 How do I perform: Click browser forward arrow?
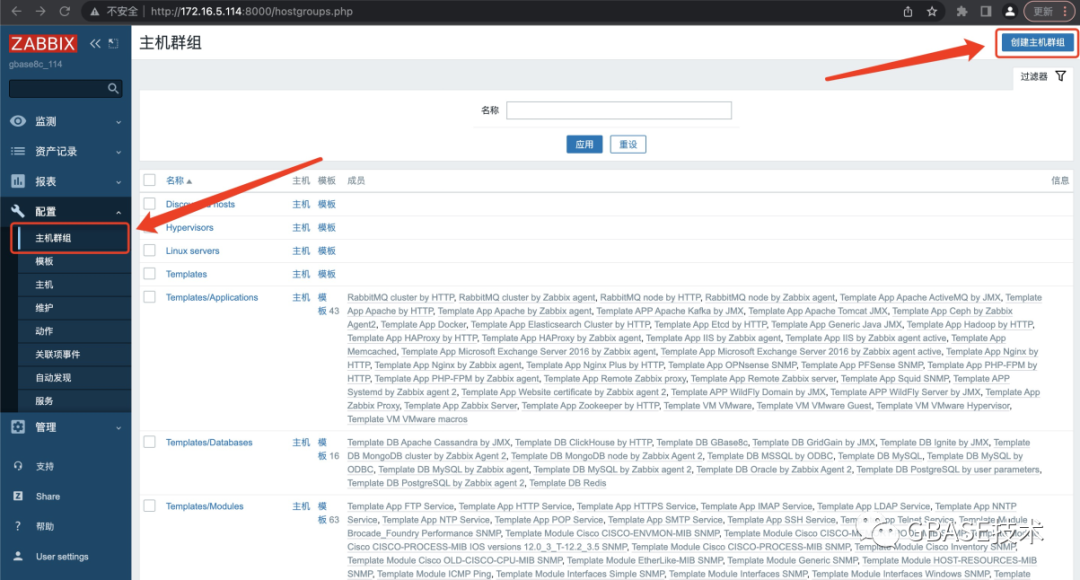(x=41, y=11)
